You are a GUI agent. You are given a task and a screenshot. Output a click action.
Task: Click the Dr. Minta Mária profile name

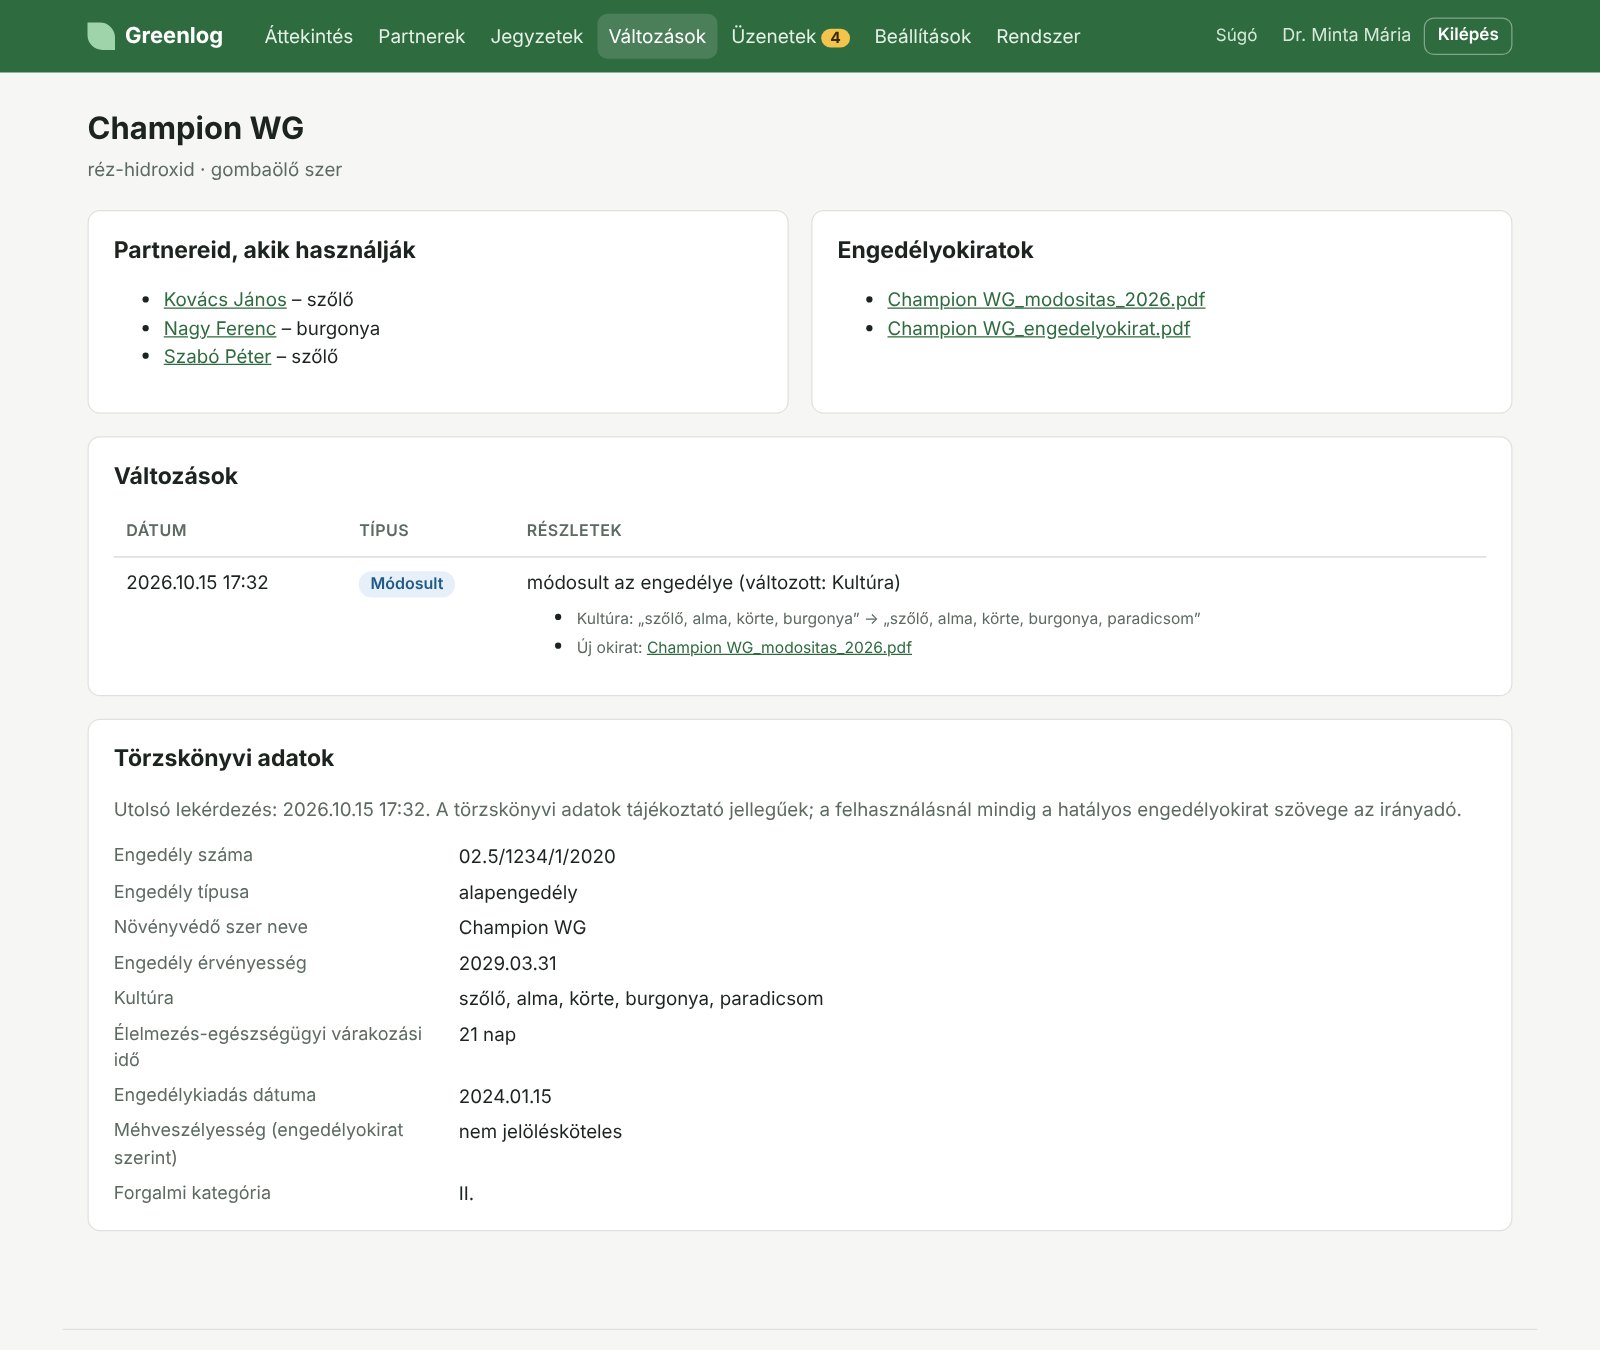pos(1346,35)
